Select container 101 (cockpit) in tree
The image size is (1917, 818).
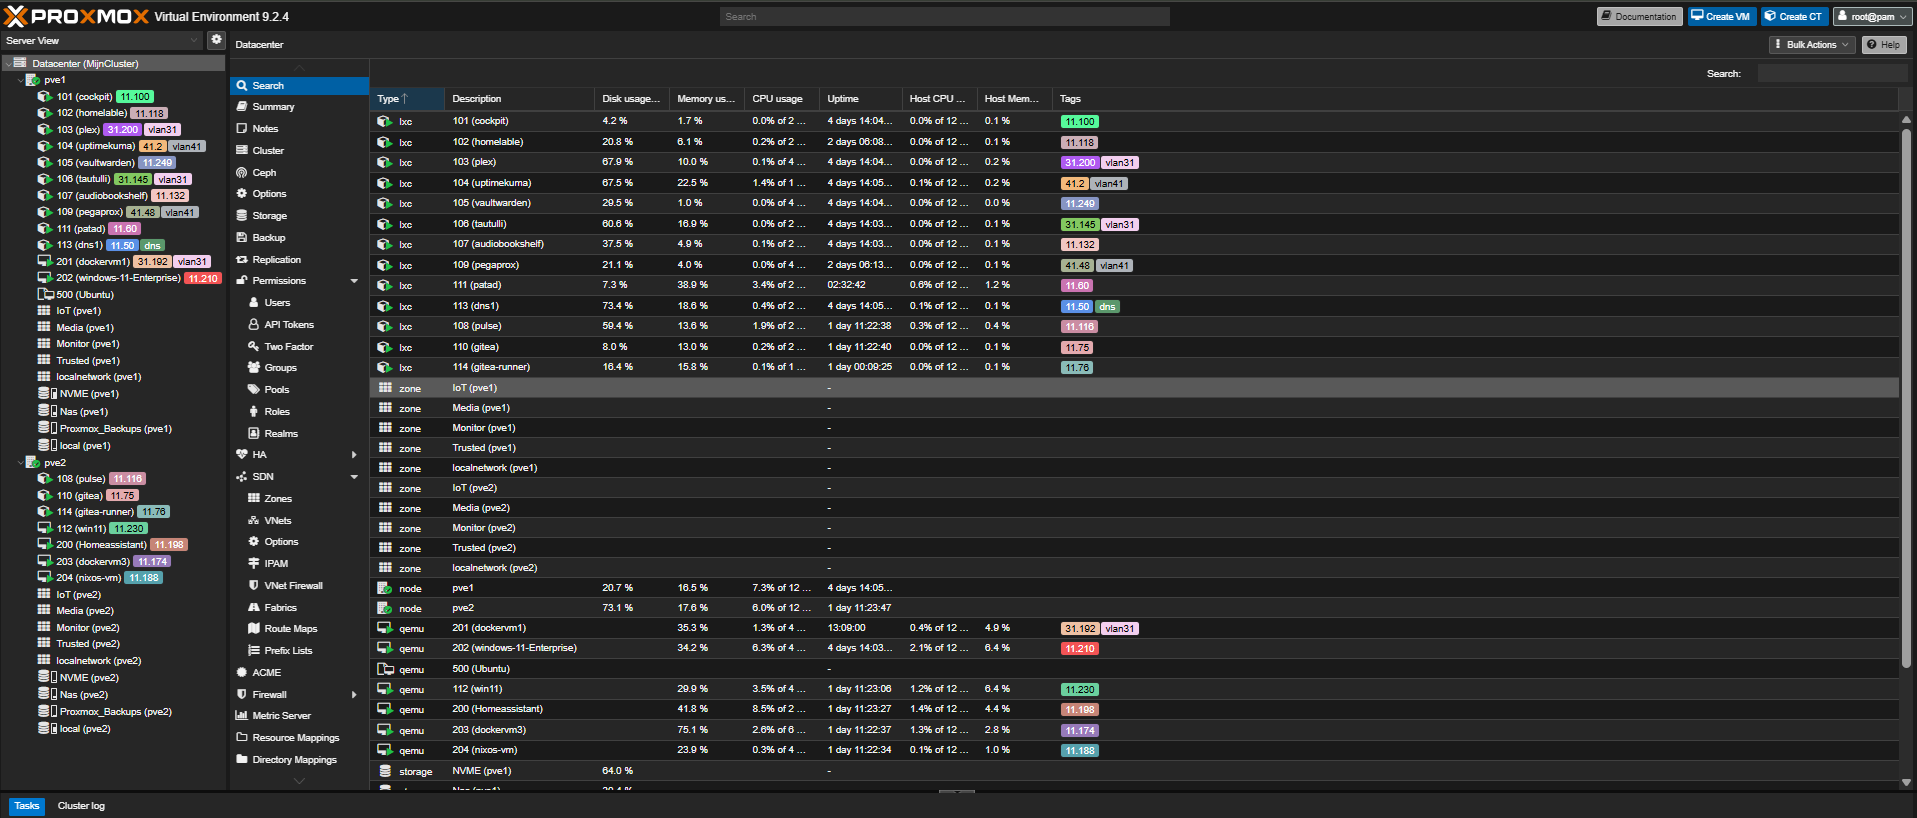(x=84, y=97)
